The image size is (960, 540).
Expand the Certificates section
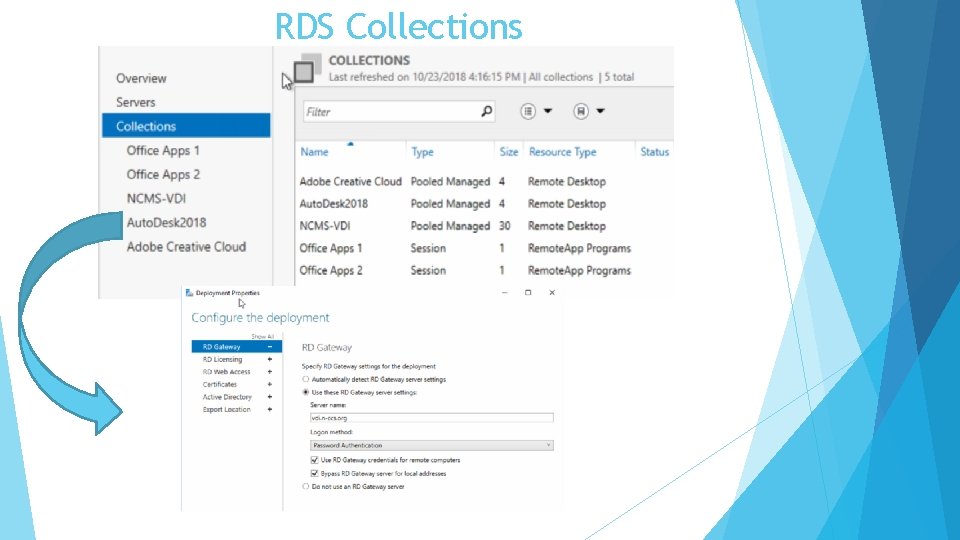click(x=269, y=384)
